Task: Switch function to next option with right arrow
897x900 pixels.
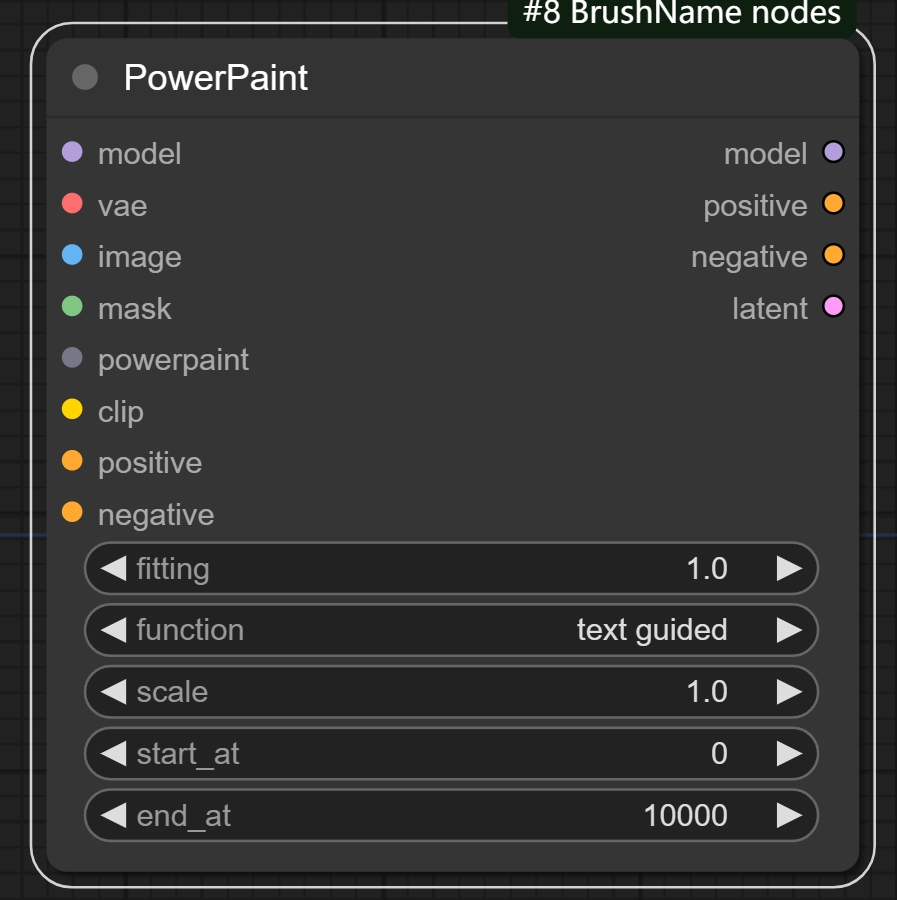Action: pyautogui.click(x=789, y=630)
